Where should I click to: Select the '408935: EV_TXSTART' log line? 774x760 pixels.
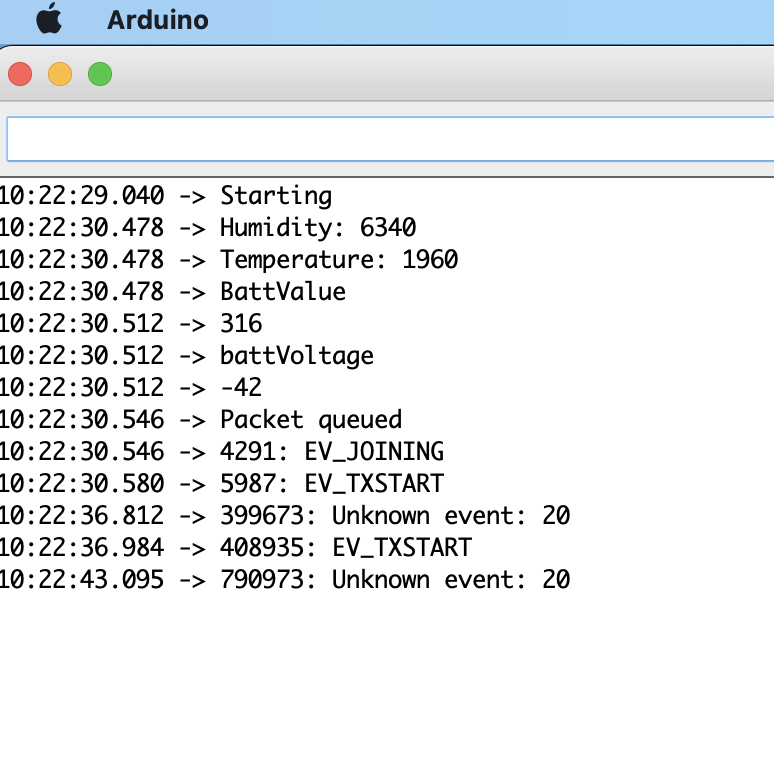236,548
